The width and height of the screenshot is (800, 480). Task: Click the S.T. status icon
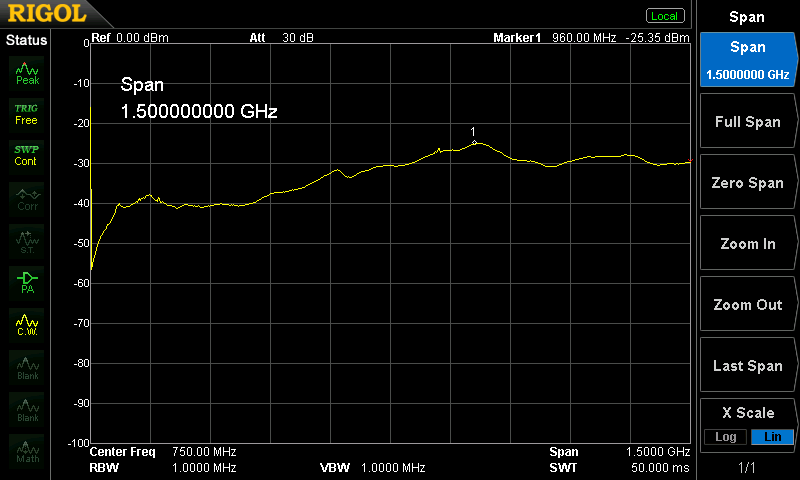pos(27,240)
